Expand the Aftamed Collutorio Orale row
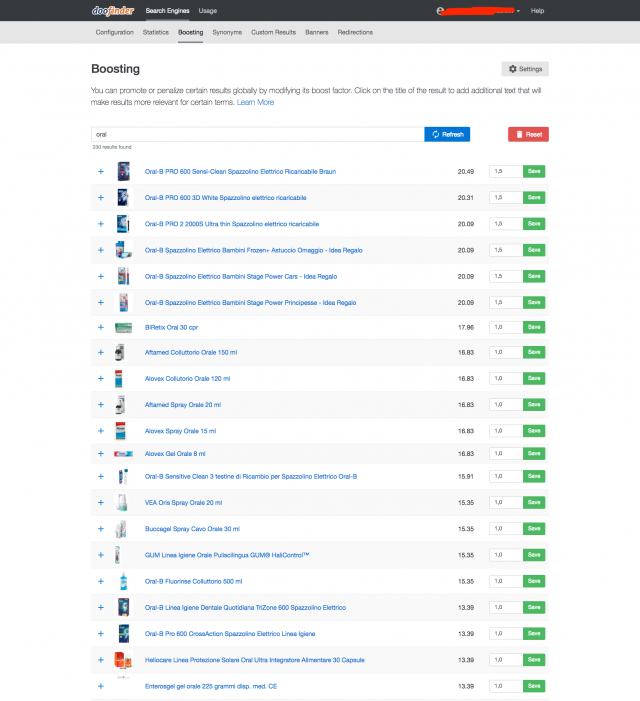Image resolution: width=640 pixels, height=701 pixels. pos(101,352)
